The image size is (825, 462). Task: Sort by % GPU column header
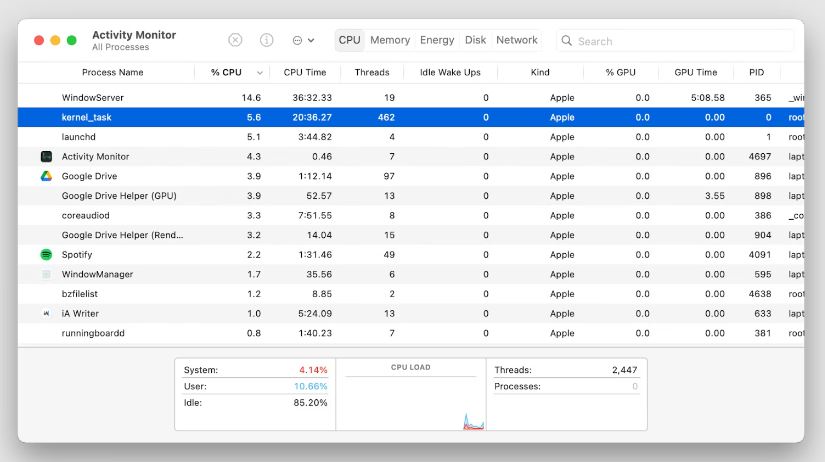(620, 72)
